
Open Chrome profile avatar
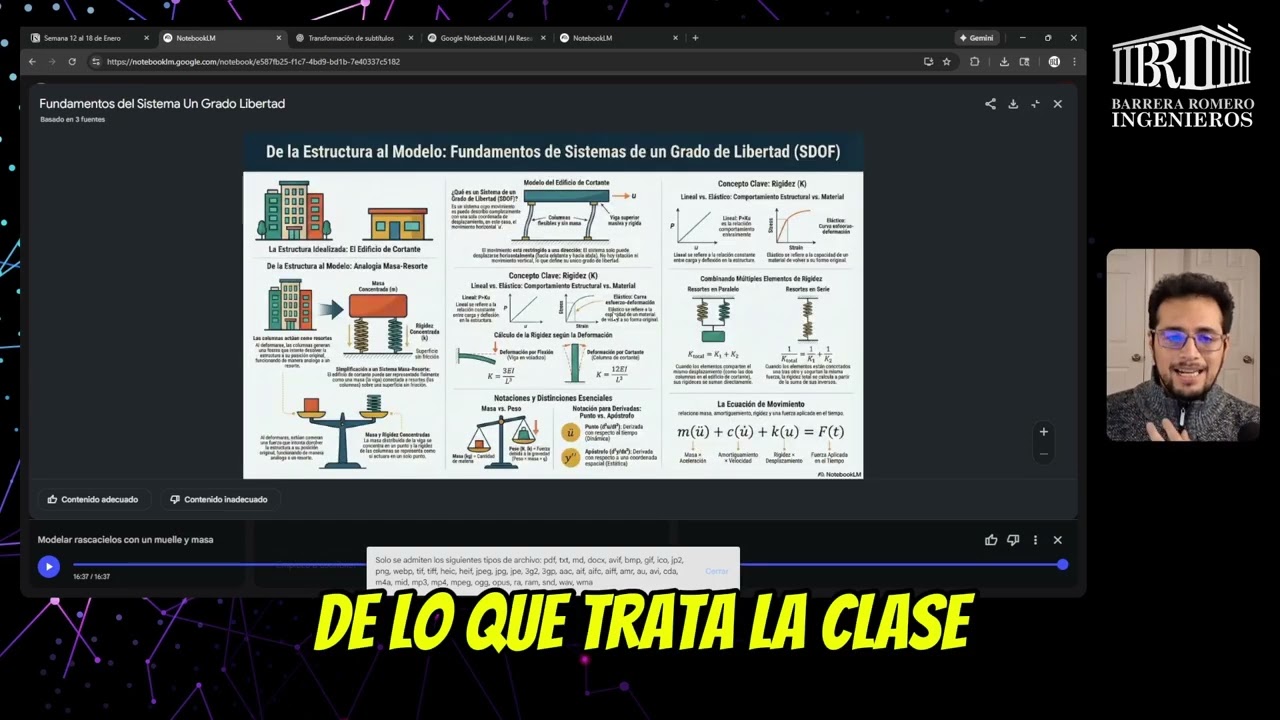(x=1053, y=62)
